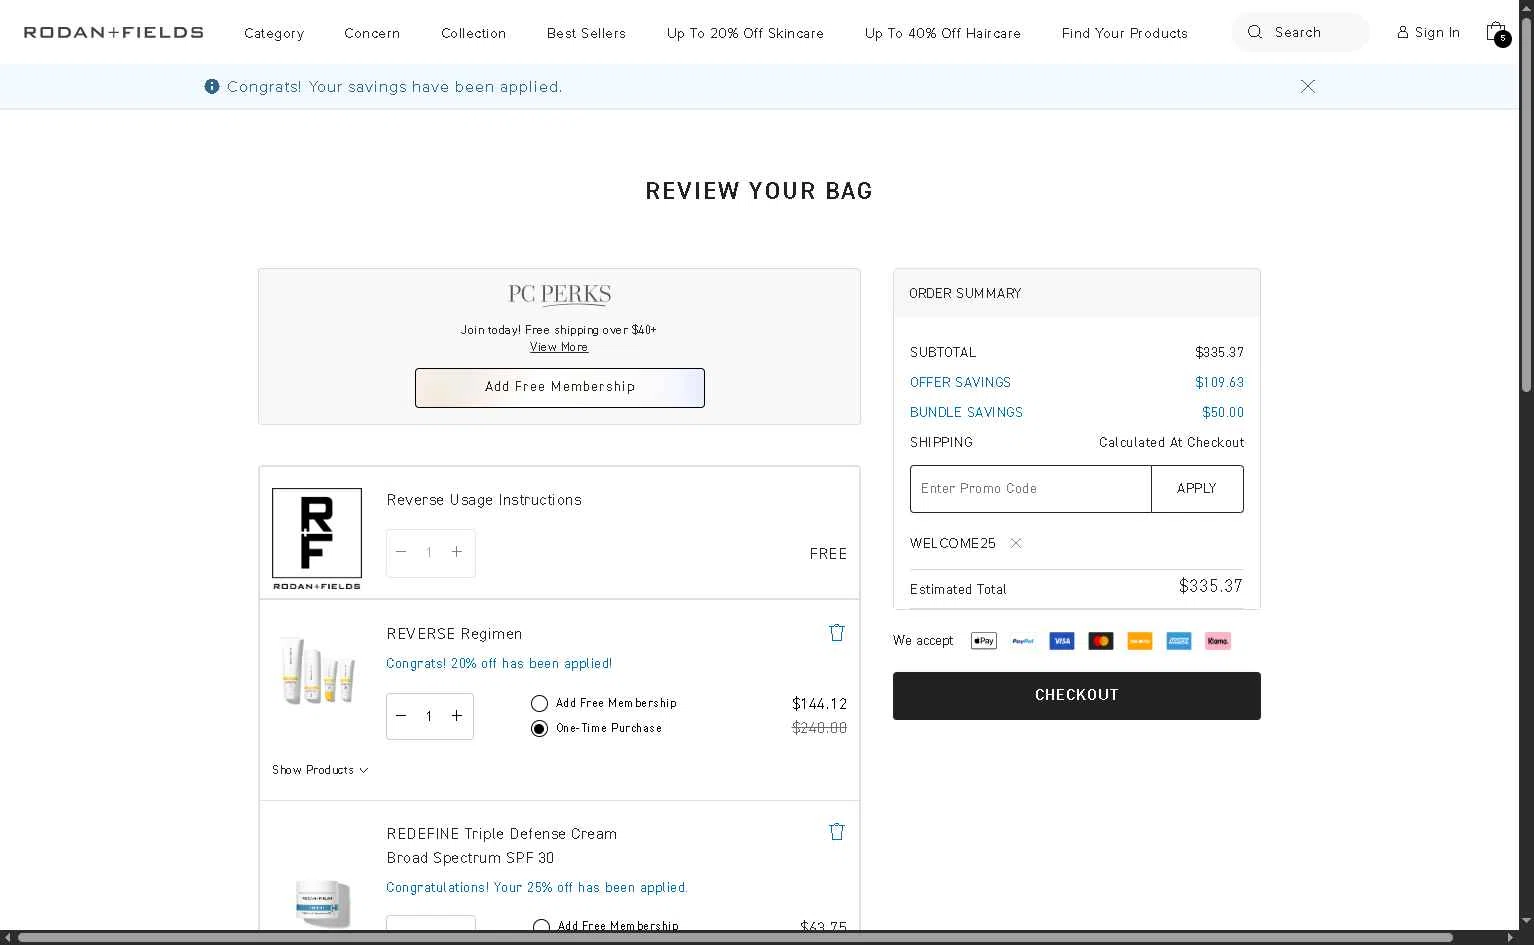Click the Apple Pay payment icon
Screen dimensions: 1534x945
pos(984,641)
